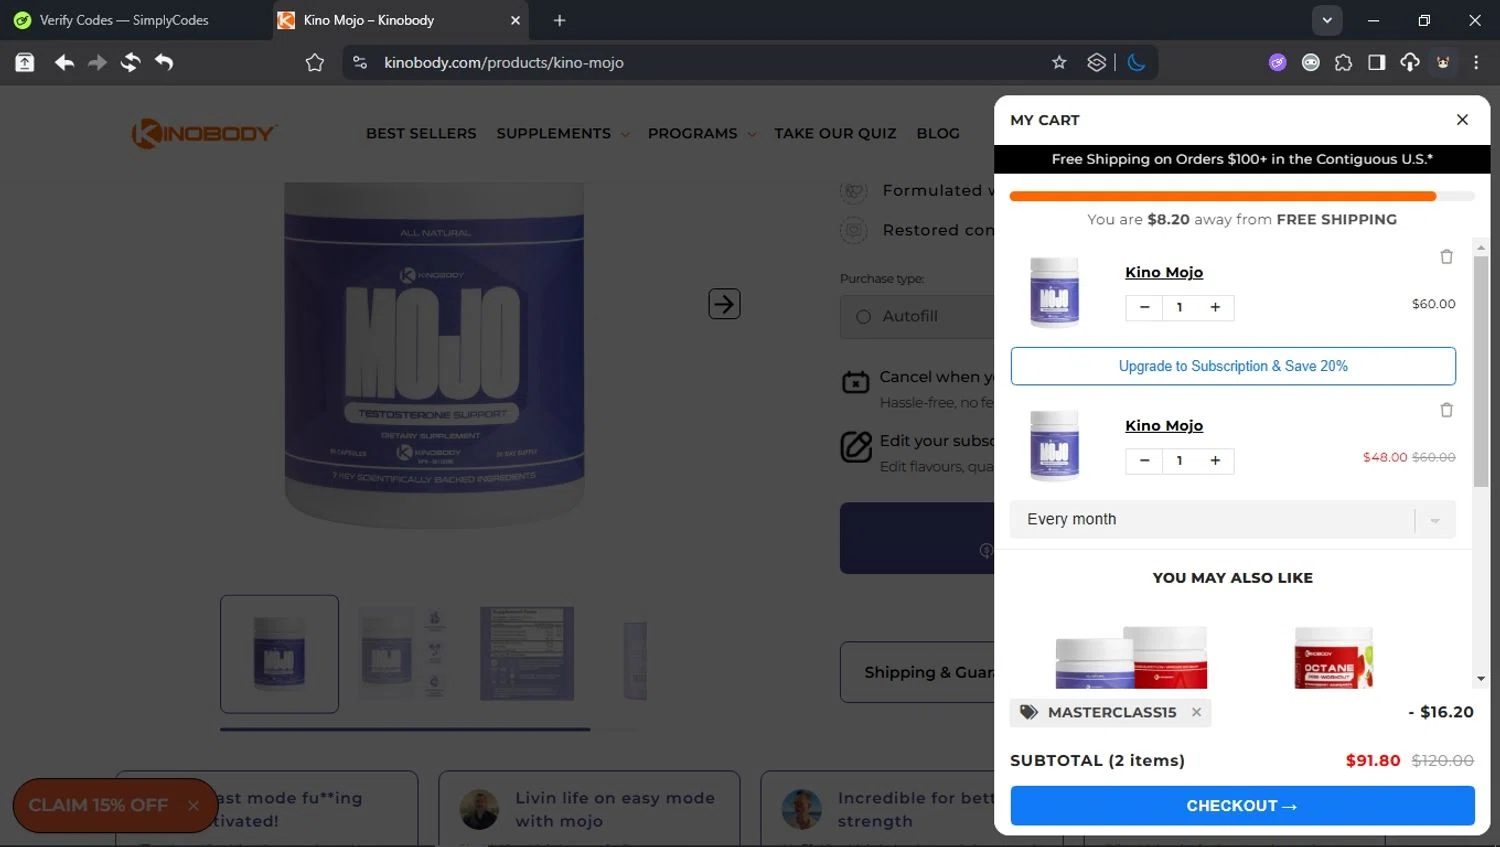
Task: Decrease quantity of $60.00 Kino Mojo
Action: 1144,307
